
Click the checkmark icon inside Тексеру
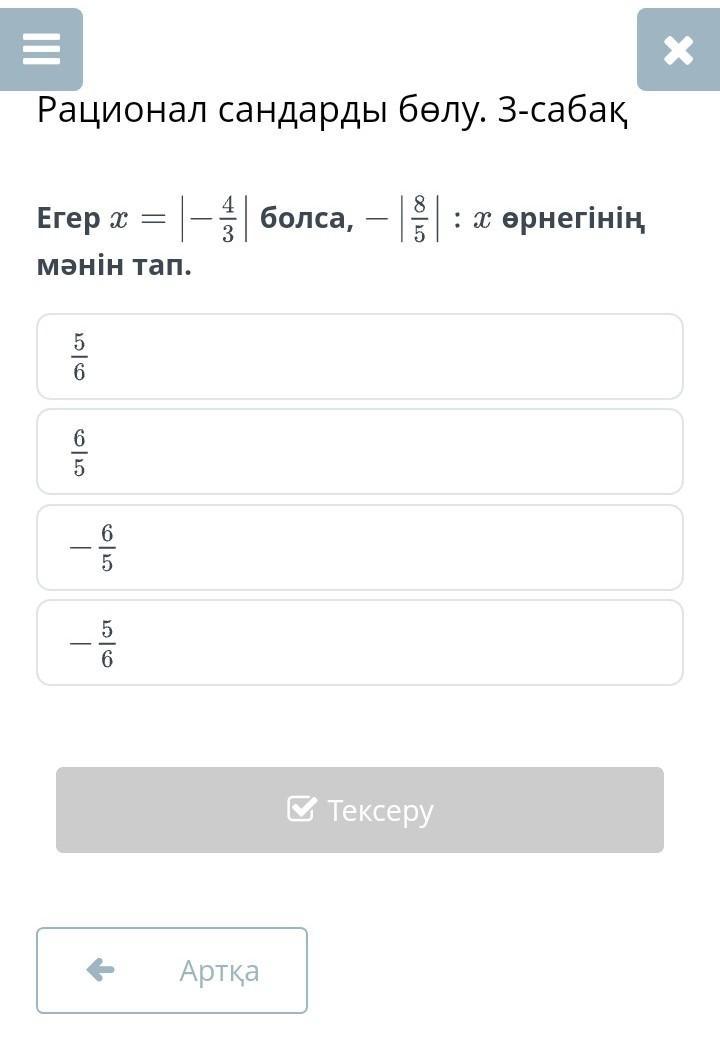(301, 809)
